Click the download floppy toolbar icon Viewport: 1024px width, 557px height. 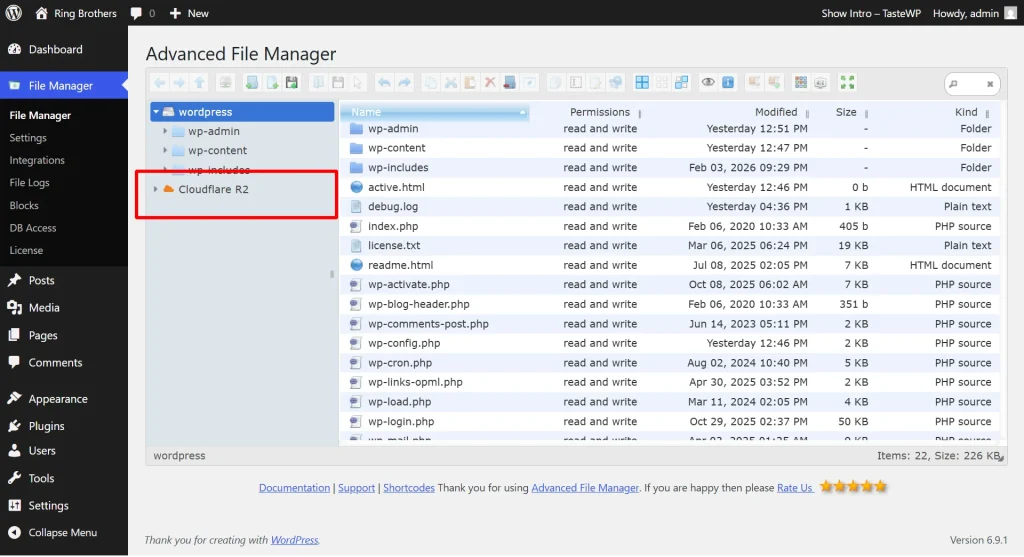(338, 82)
